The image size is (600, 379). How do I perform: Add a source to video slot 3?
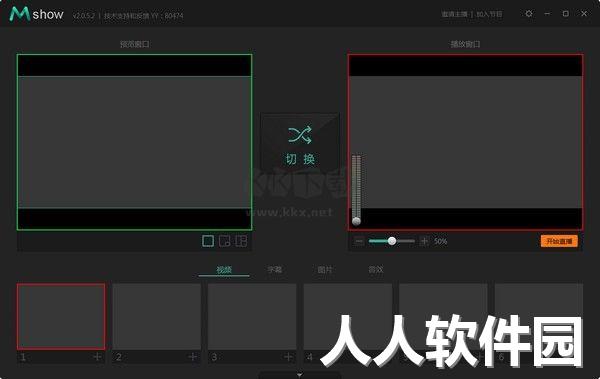coord(288,357)
